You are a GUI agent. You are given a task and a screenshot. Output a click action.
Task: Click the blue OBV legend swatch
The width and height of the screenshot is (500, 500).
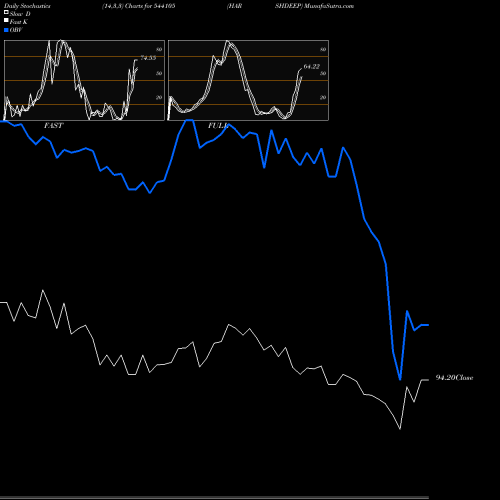(6, 30)
